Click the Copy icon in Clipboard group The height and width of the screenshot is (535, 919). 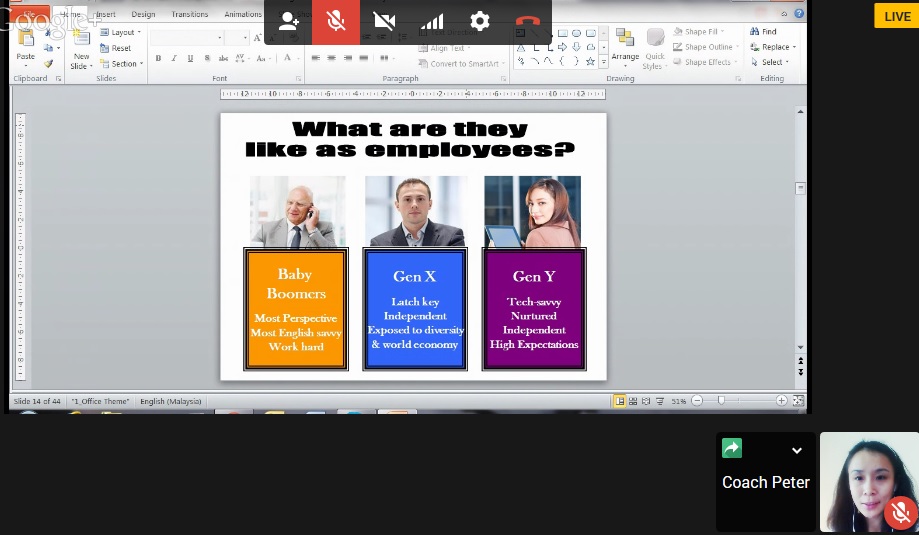click(x=48, y=48)
